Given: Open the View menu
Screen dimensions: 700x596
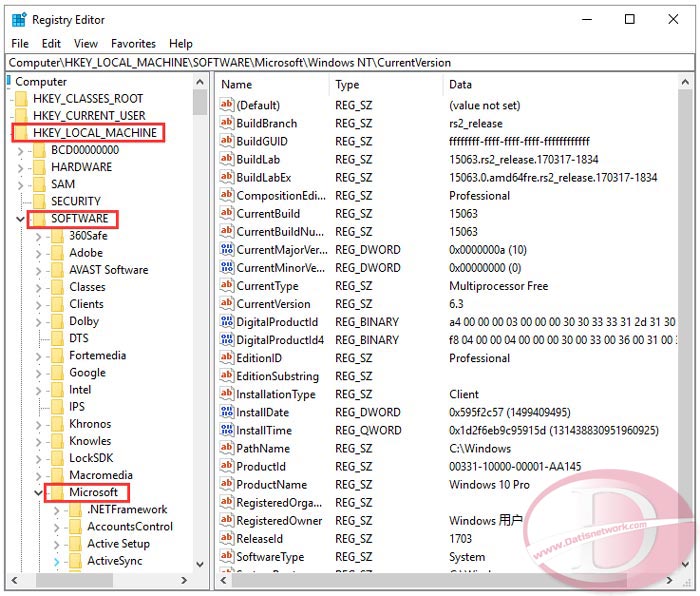Looking at the screenshot, I should pos(86,44).
